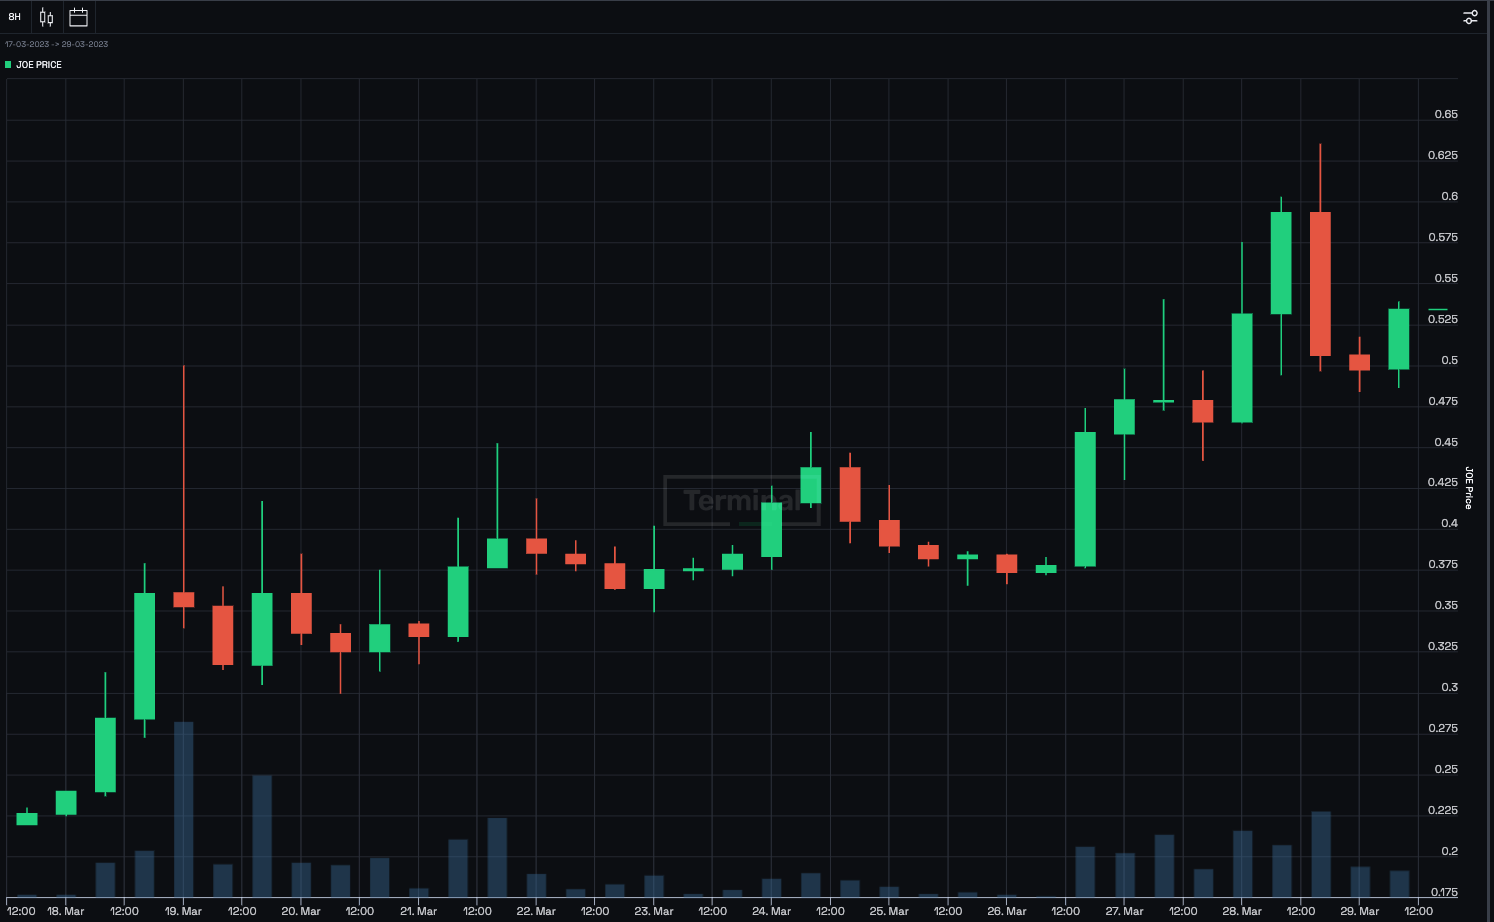Screen dimensions: 1494x922
Task: Click the 26. Mar time axis label
Action: (x=1007, y=911)
